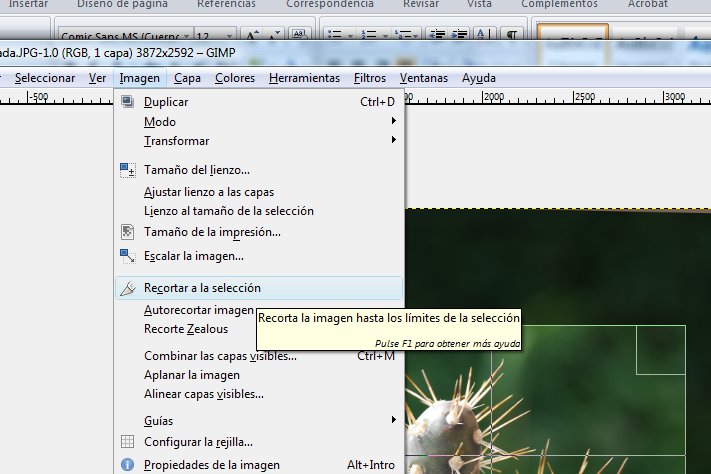This screenshot has width=711, height=474.
Task: Open the Ayuda menu
Action: pos(478,78)
